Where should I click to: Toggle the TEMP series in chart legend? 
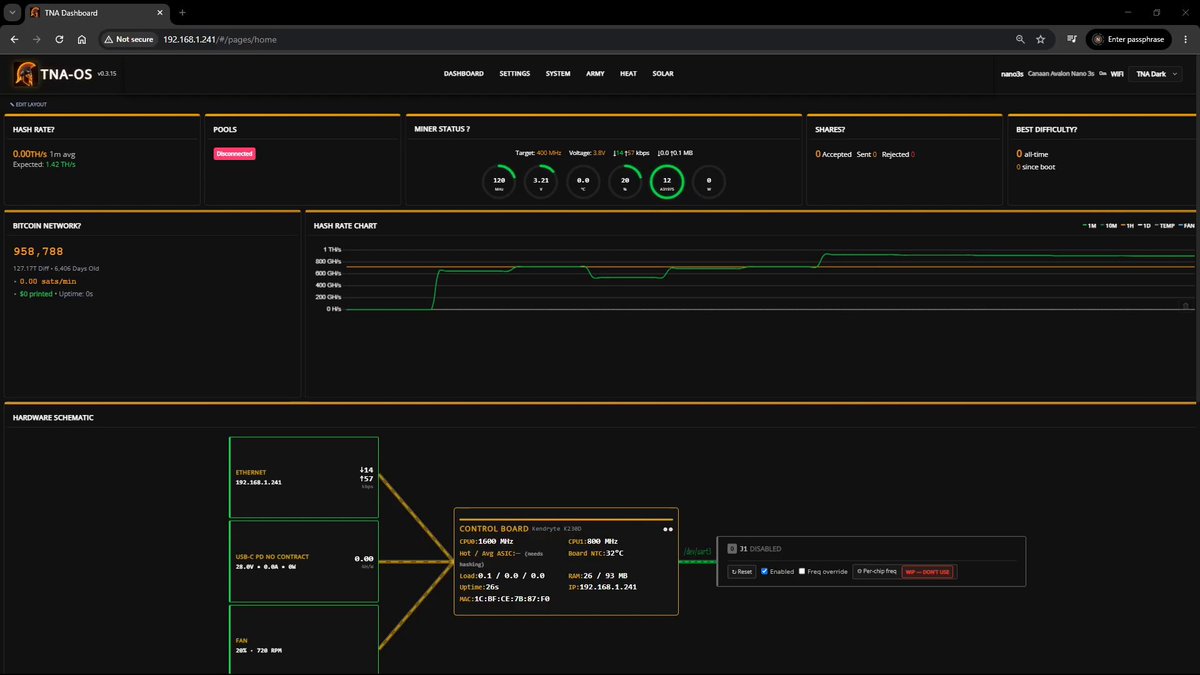[x=1166, y=226]
